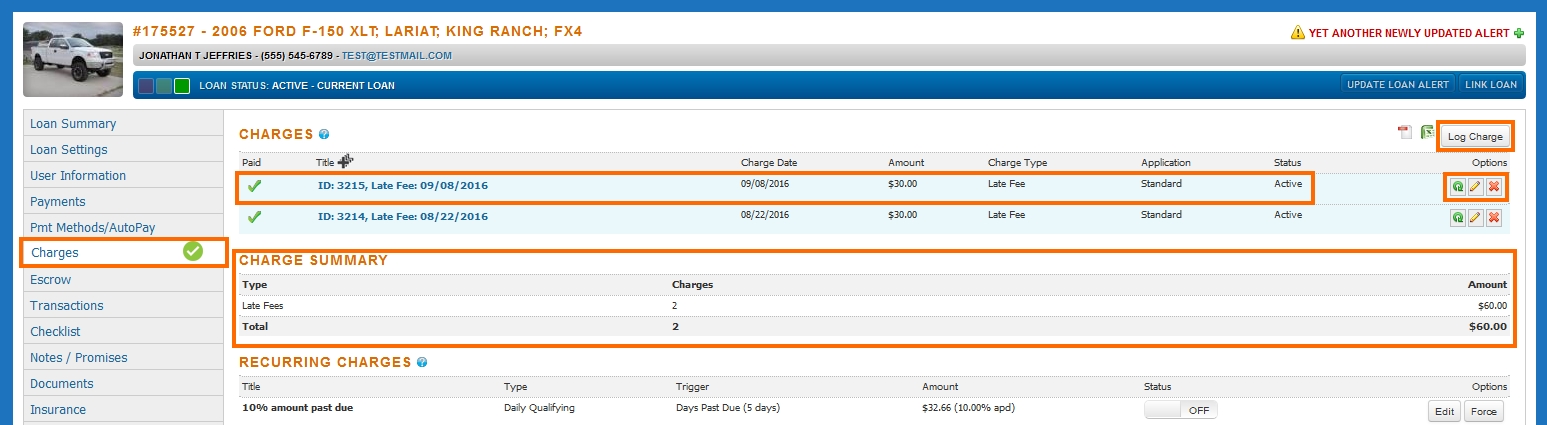This screenshot has height=425, width=1547.
Task: Open Checklist in sidebar
Action: coord(123,332)
